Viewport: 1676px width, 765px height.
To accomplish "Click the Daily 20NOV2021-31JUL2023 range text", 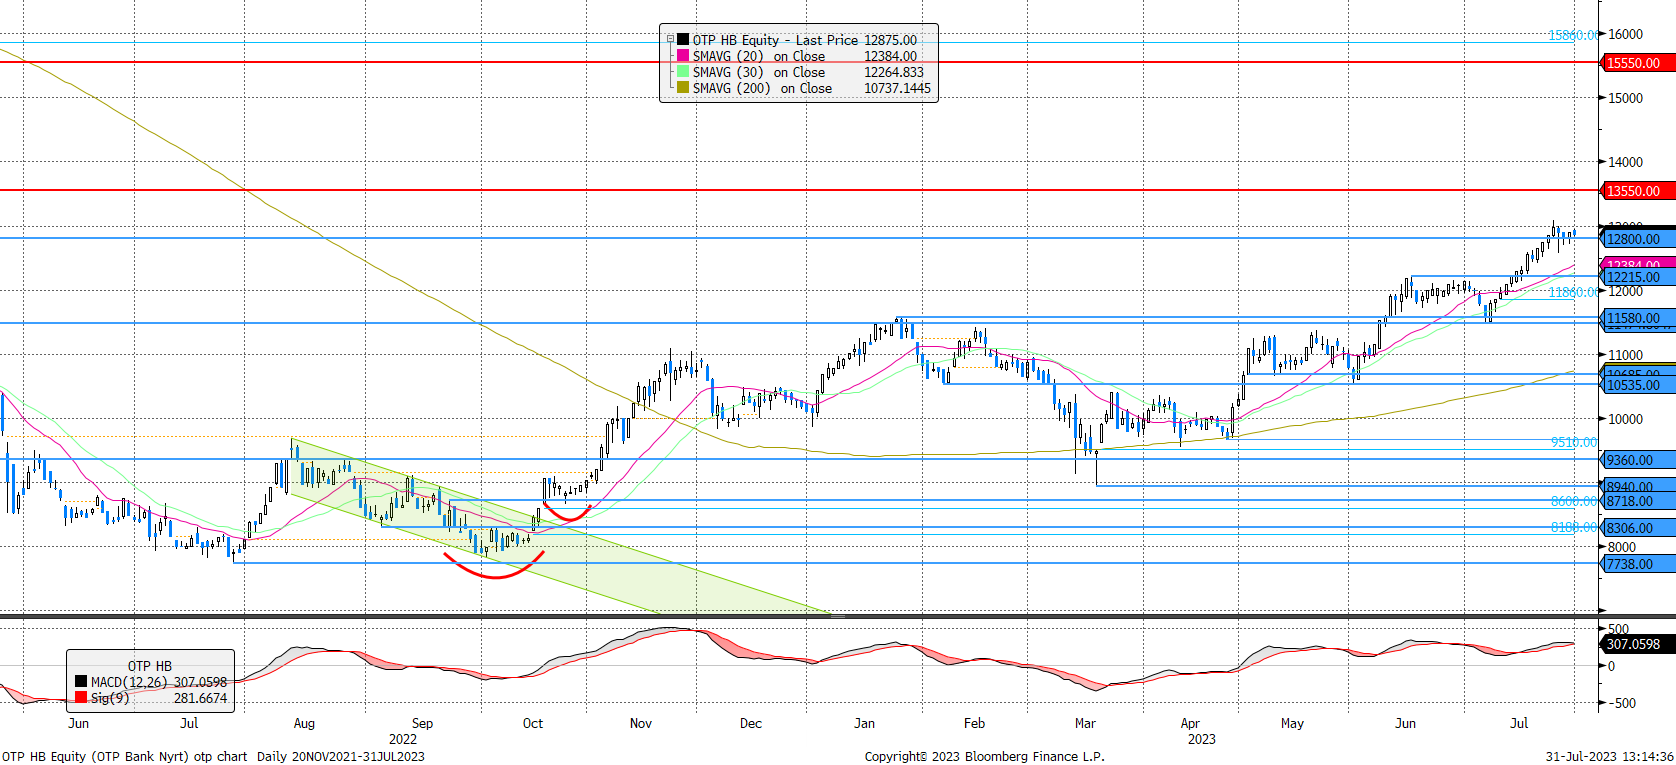I will point(340,756).
